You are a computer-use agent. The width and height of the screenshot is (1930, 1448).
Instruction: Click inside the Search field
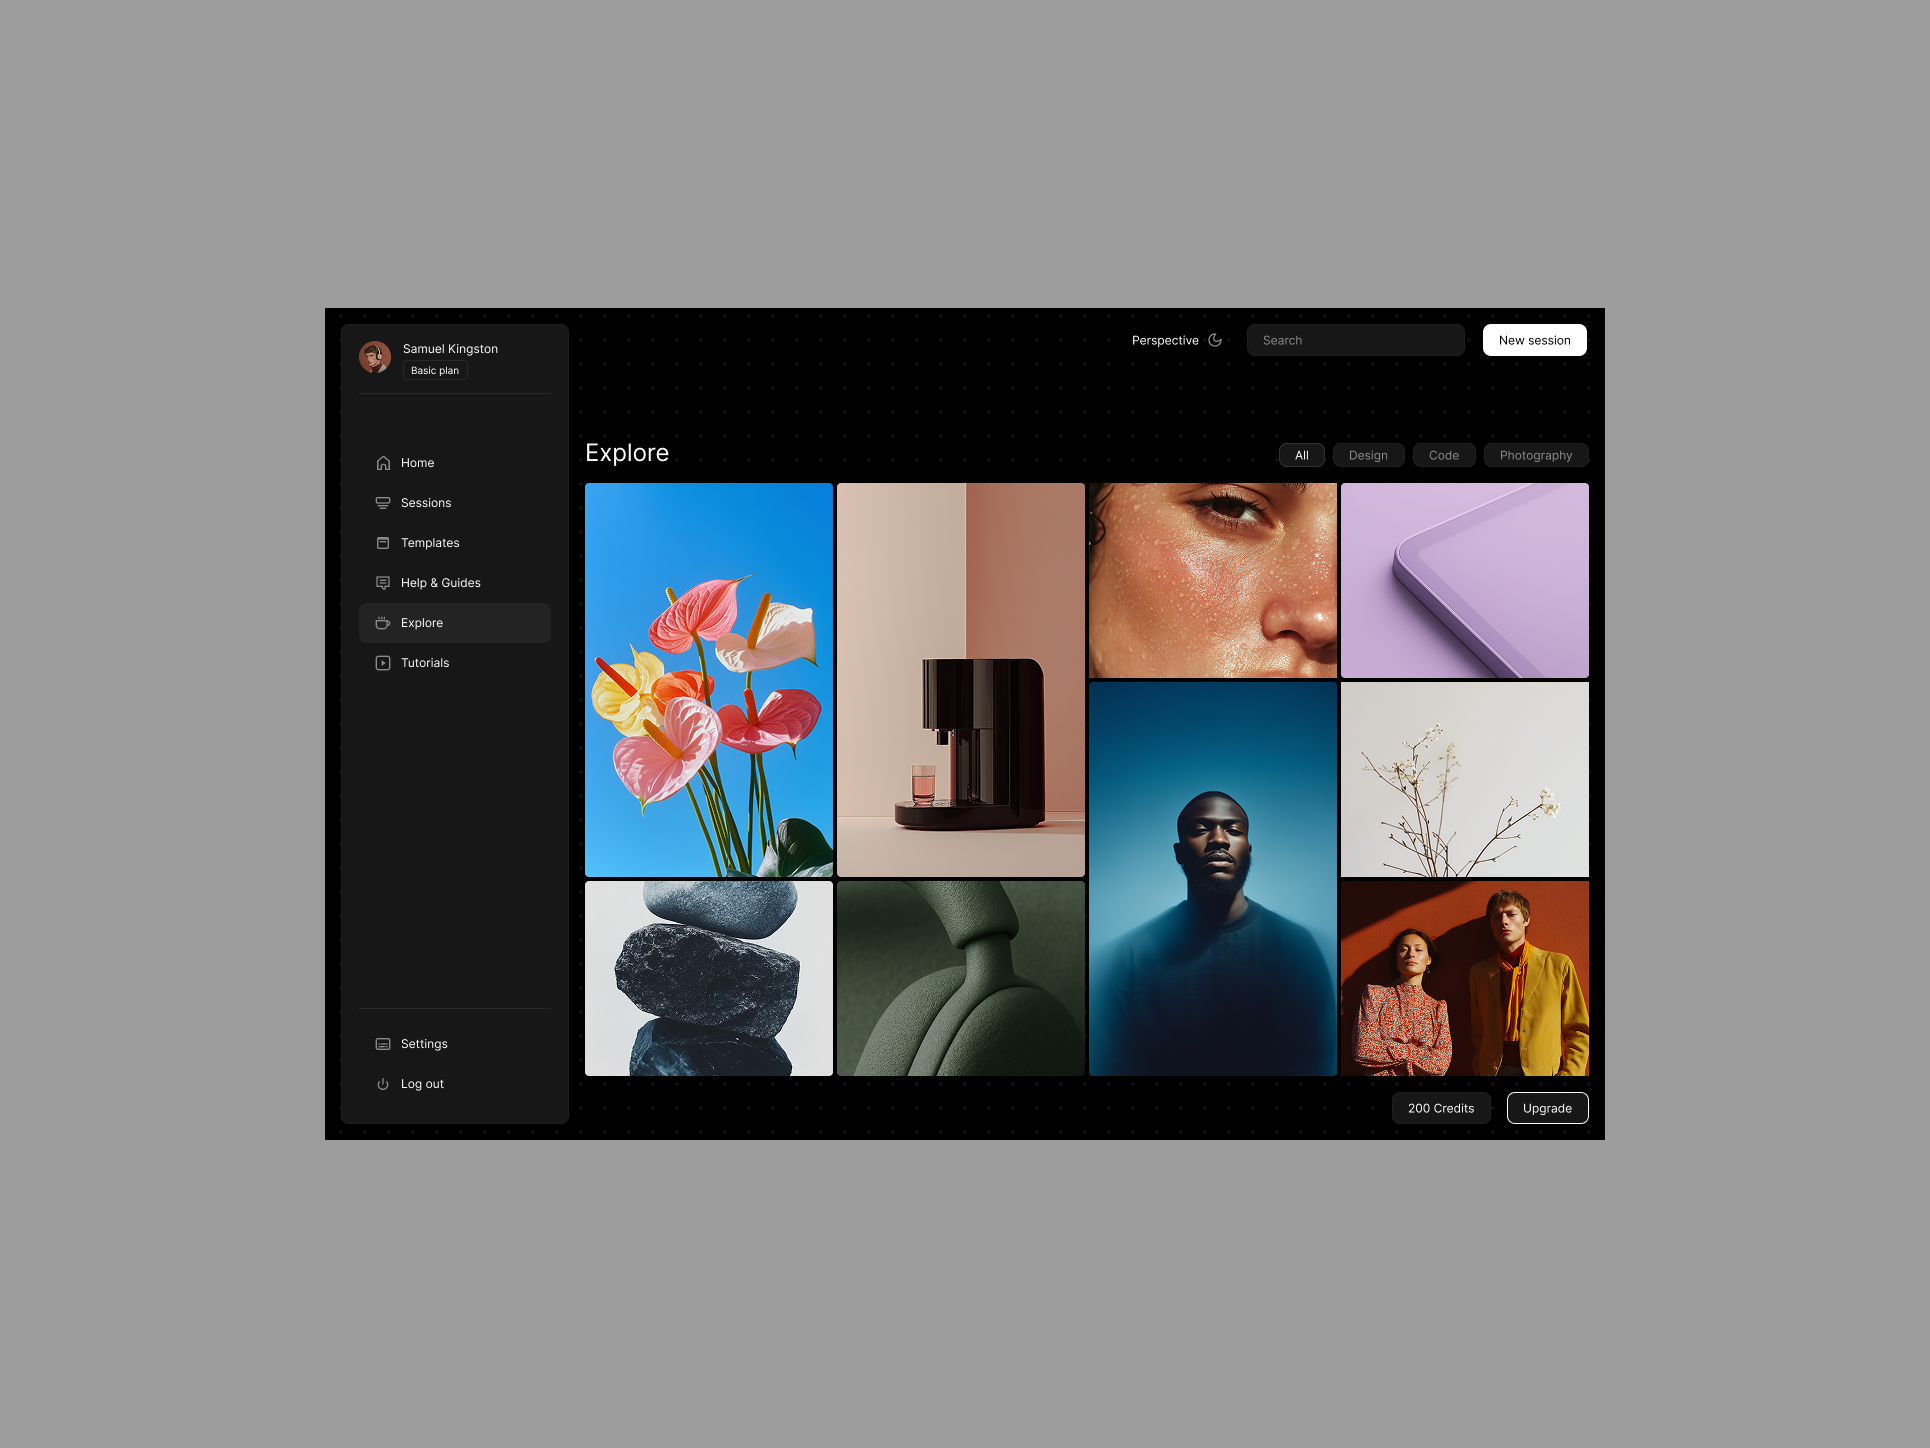1355,340
